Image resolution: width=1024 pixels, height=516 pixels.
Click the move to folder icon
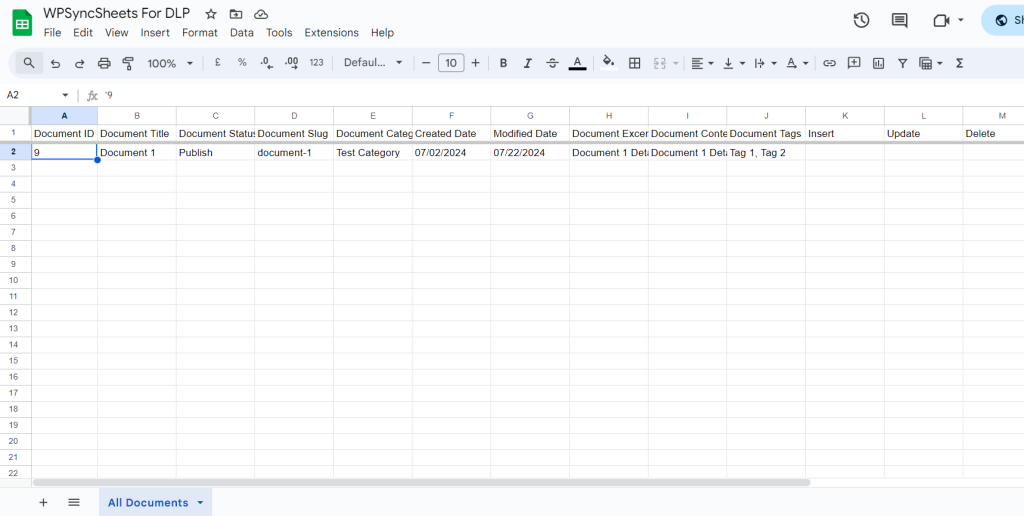(236, 14)
